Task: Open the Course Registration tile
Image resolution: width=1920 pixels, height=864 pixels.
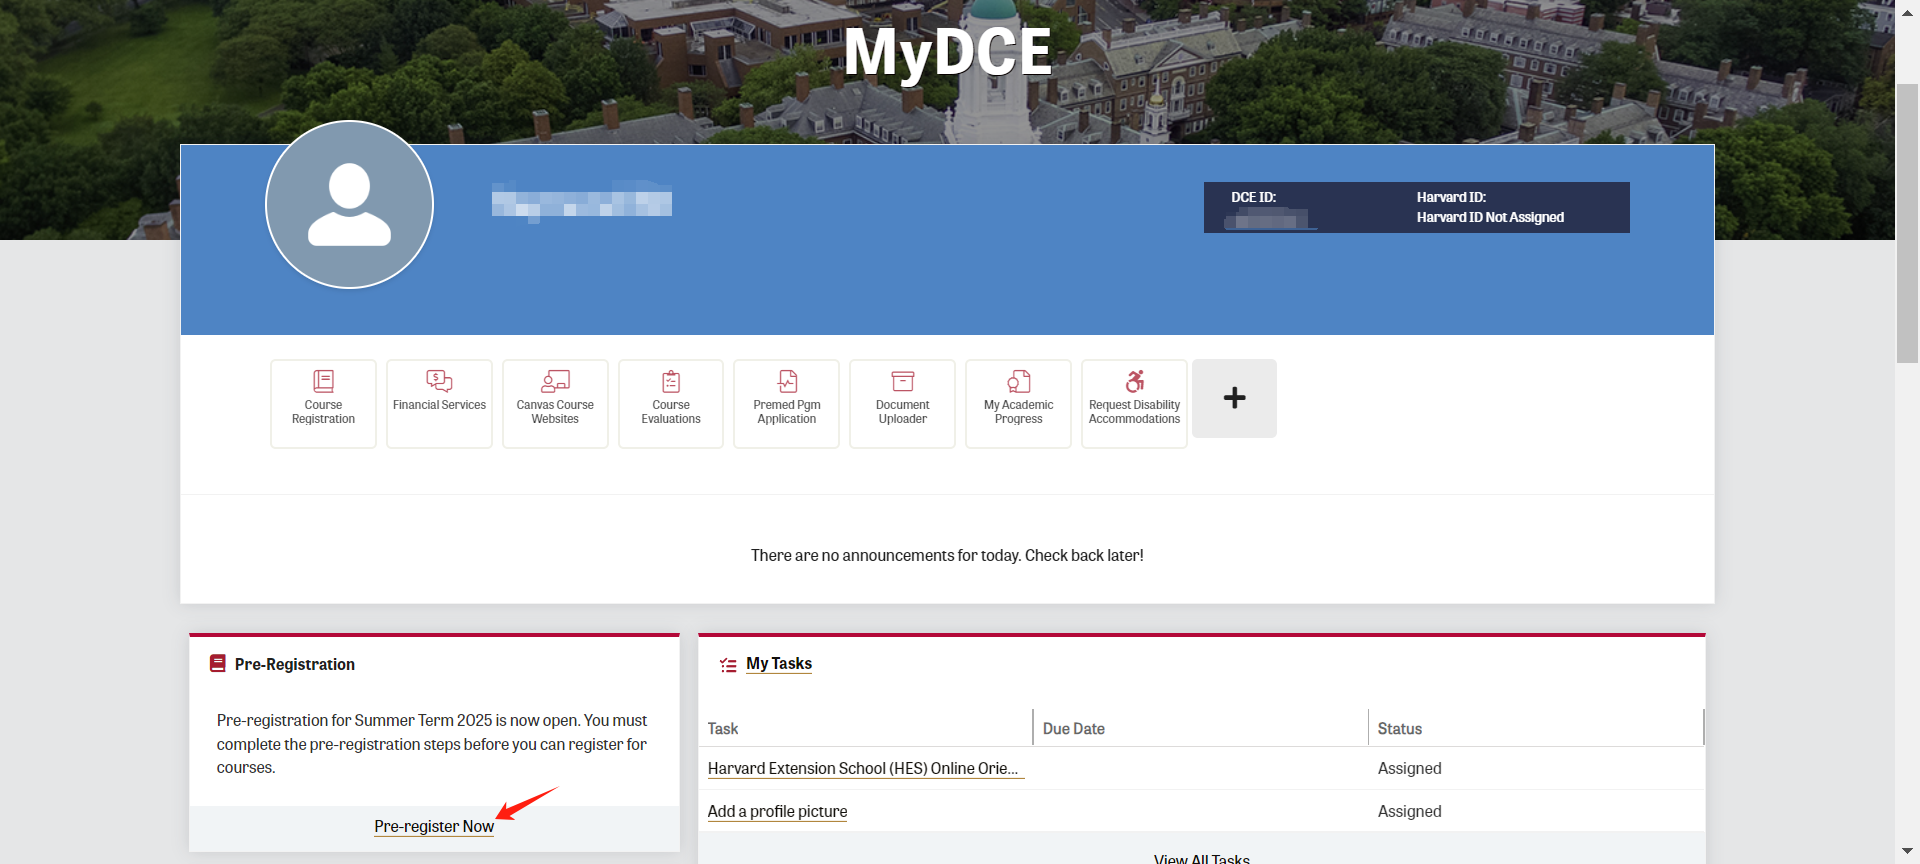Action: pos(323,403)
